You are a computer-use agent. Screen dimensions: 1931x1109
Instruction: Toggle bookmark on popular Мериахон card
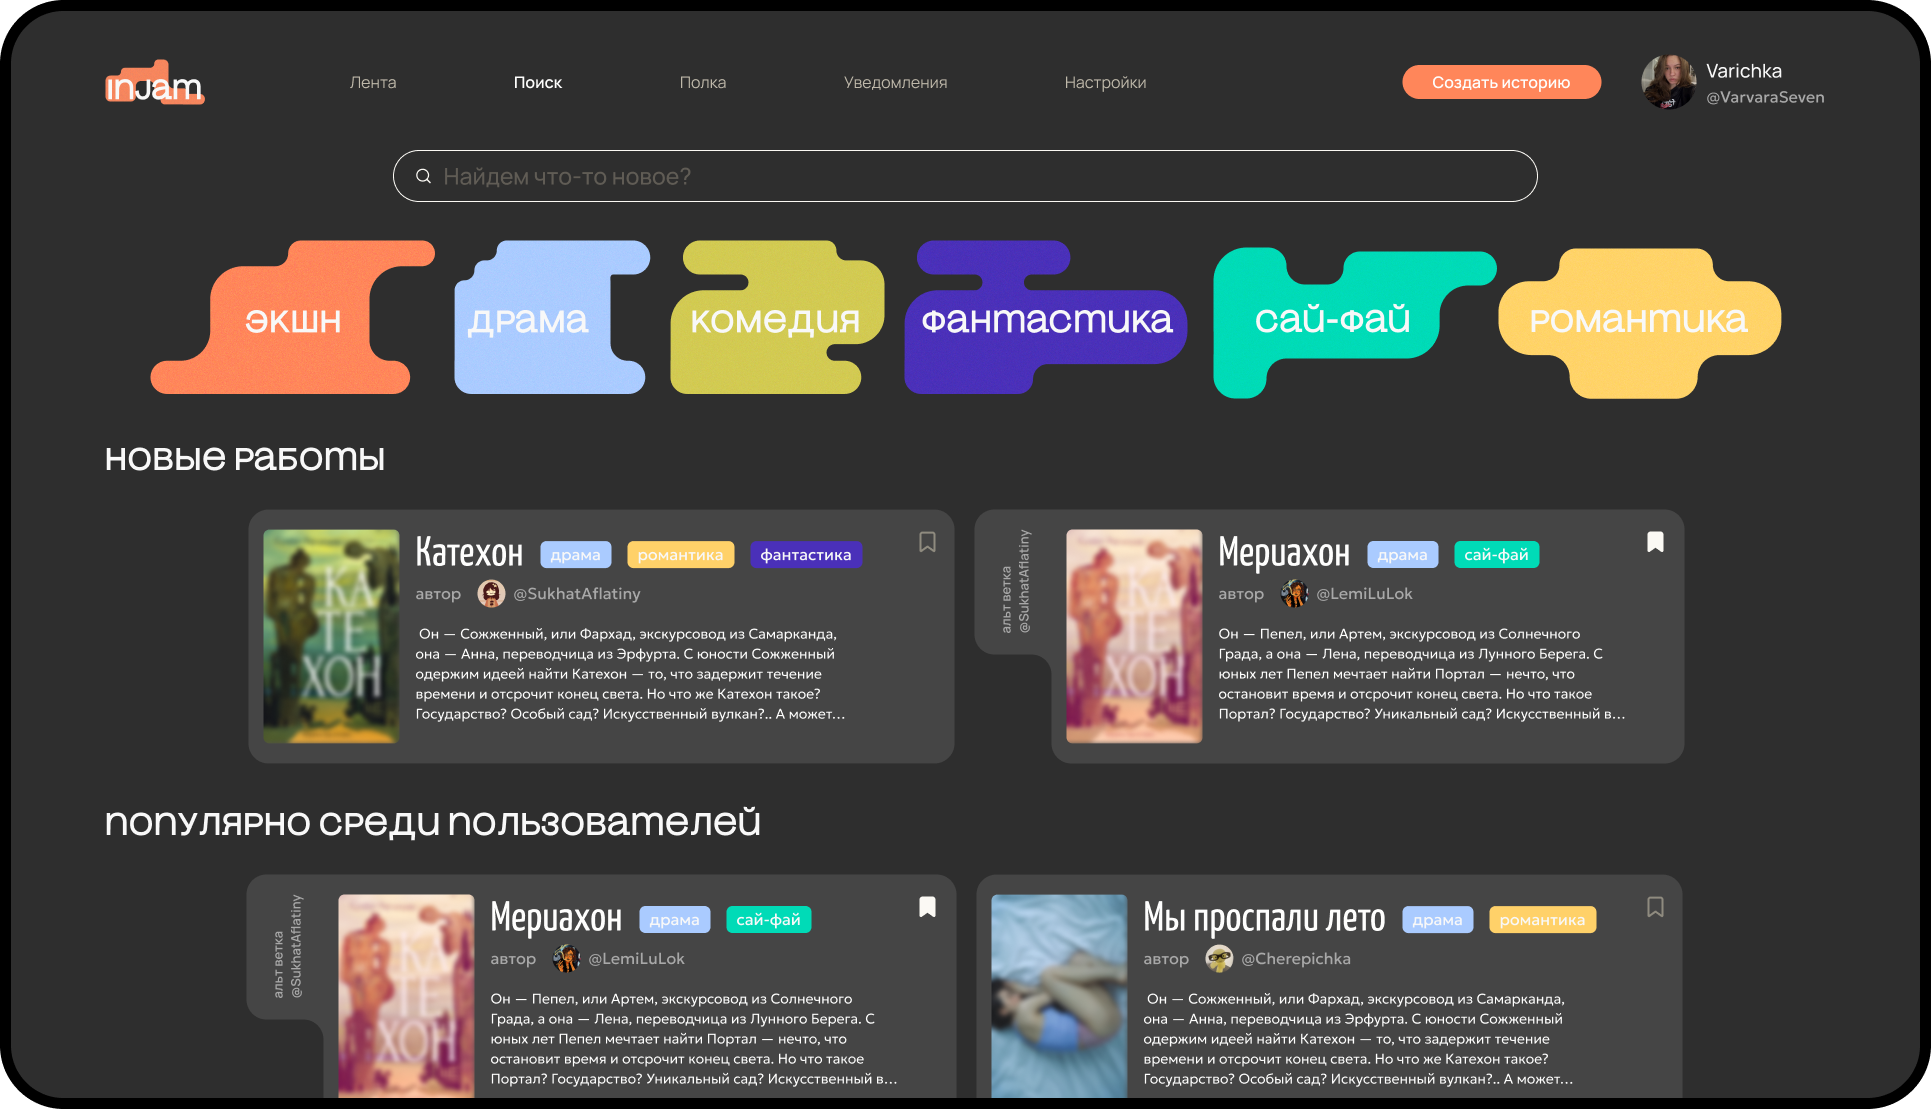(x=927, y=907)
